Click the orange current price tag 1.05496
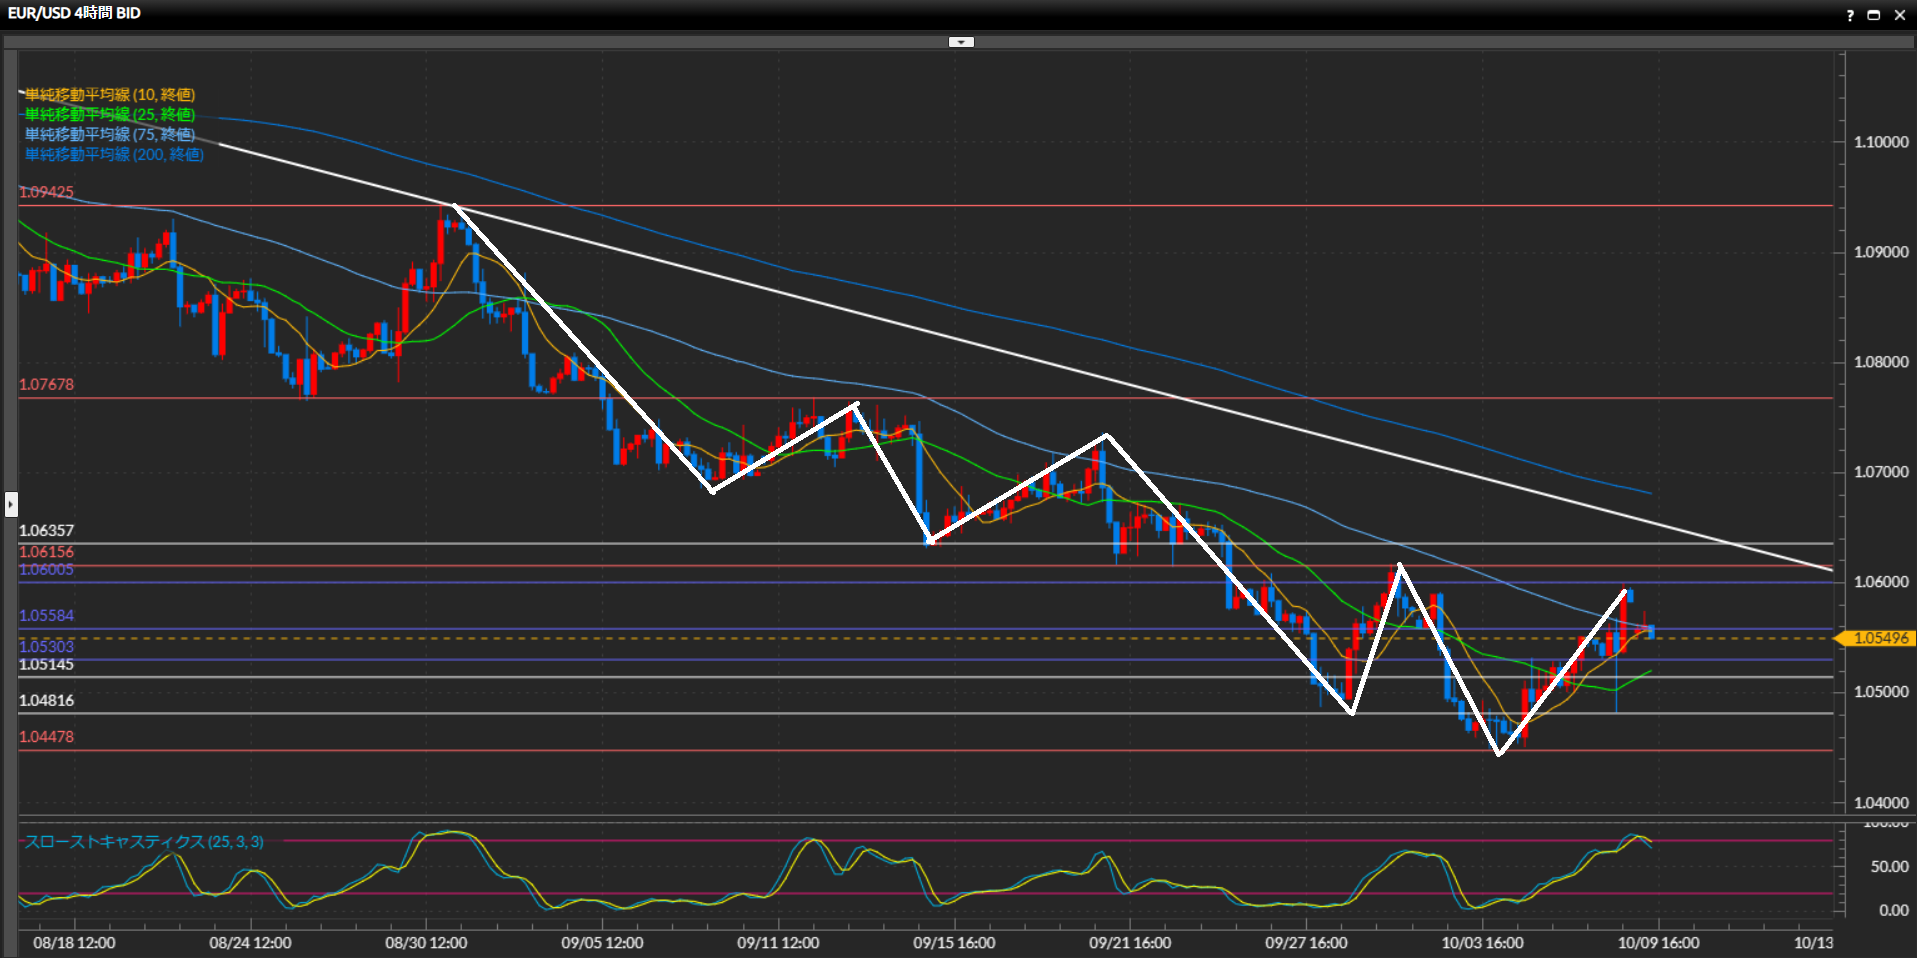The width and height of the screenshot is (1917, 958). 1879,638
